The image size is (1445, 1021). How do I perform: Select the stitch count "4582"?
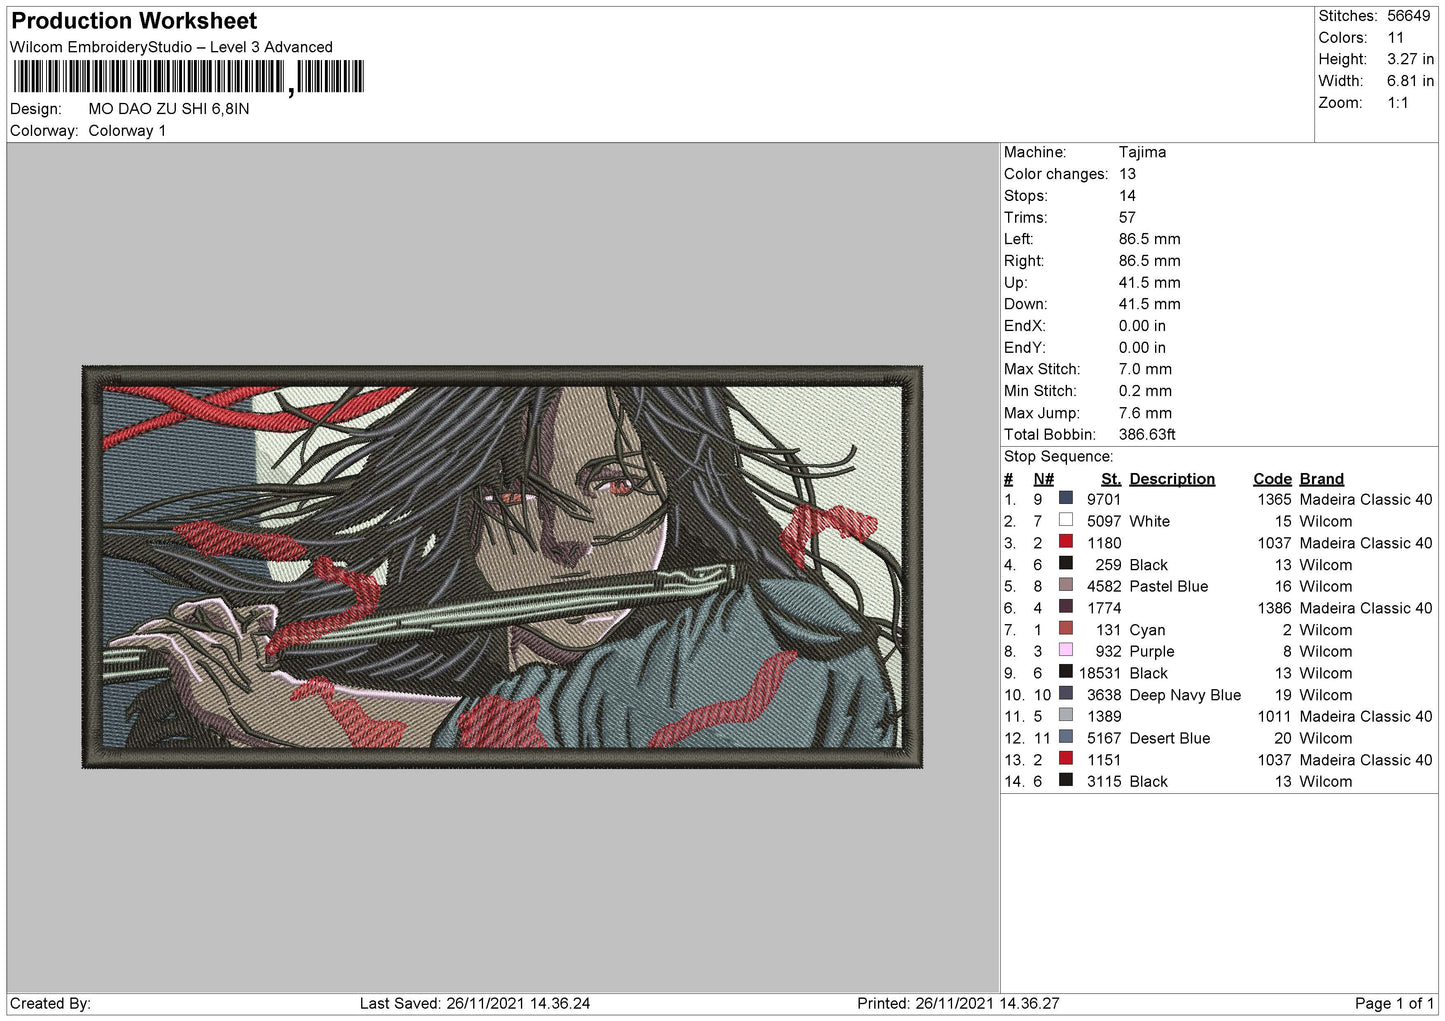1104,586
